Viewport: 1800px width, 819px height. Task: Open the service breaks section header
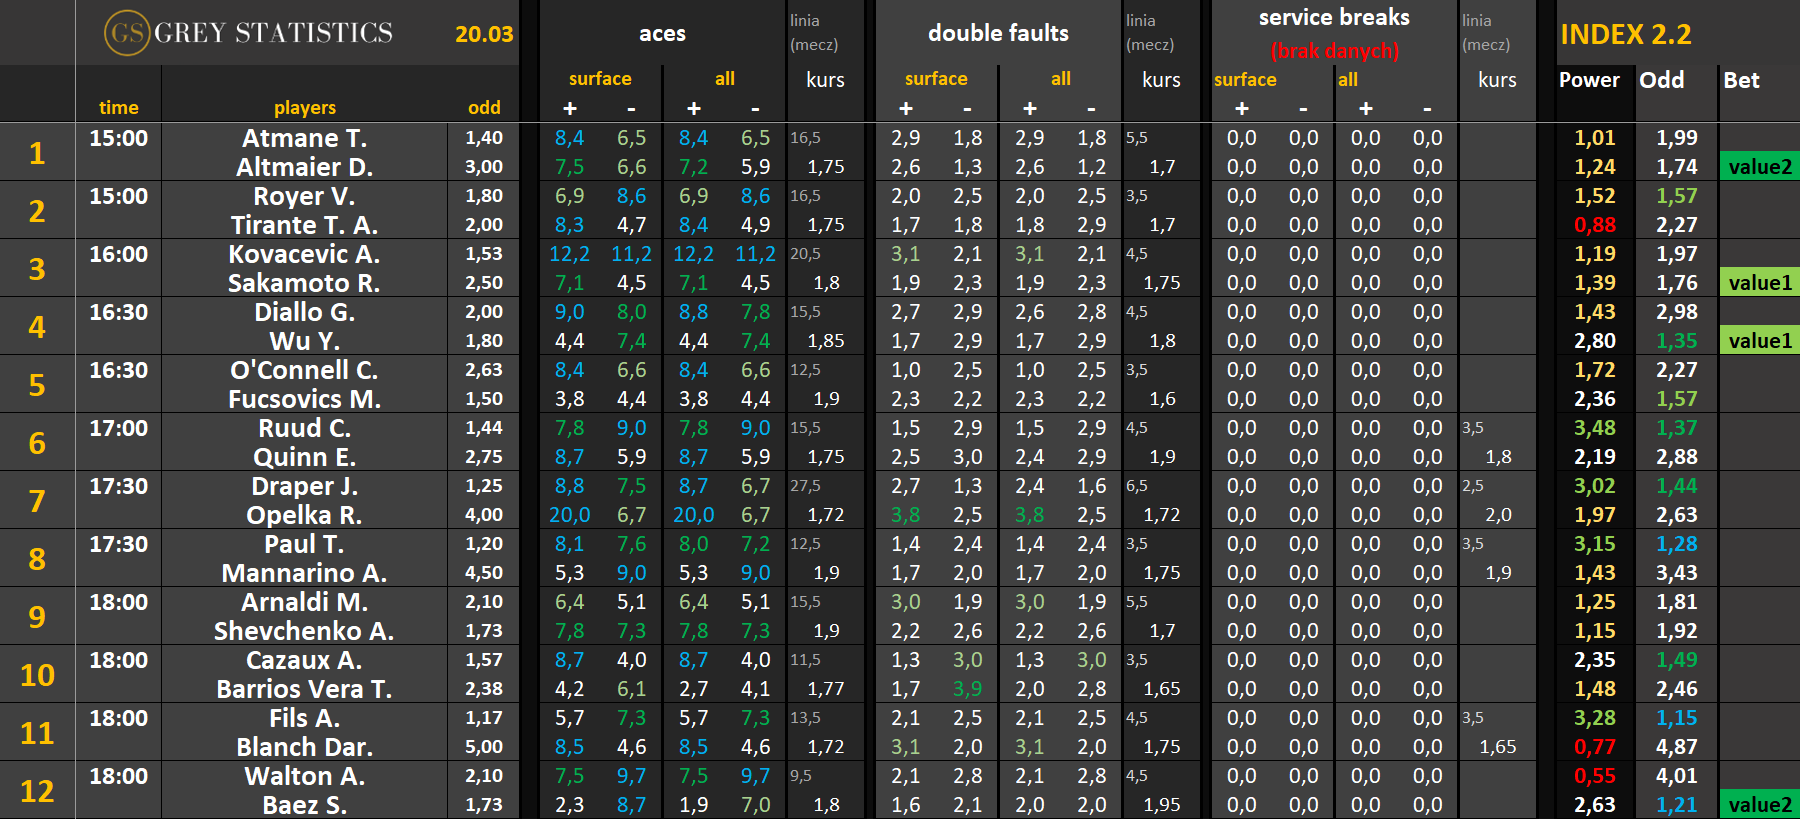tap(1333, 18)
